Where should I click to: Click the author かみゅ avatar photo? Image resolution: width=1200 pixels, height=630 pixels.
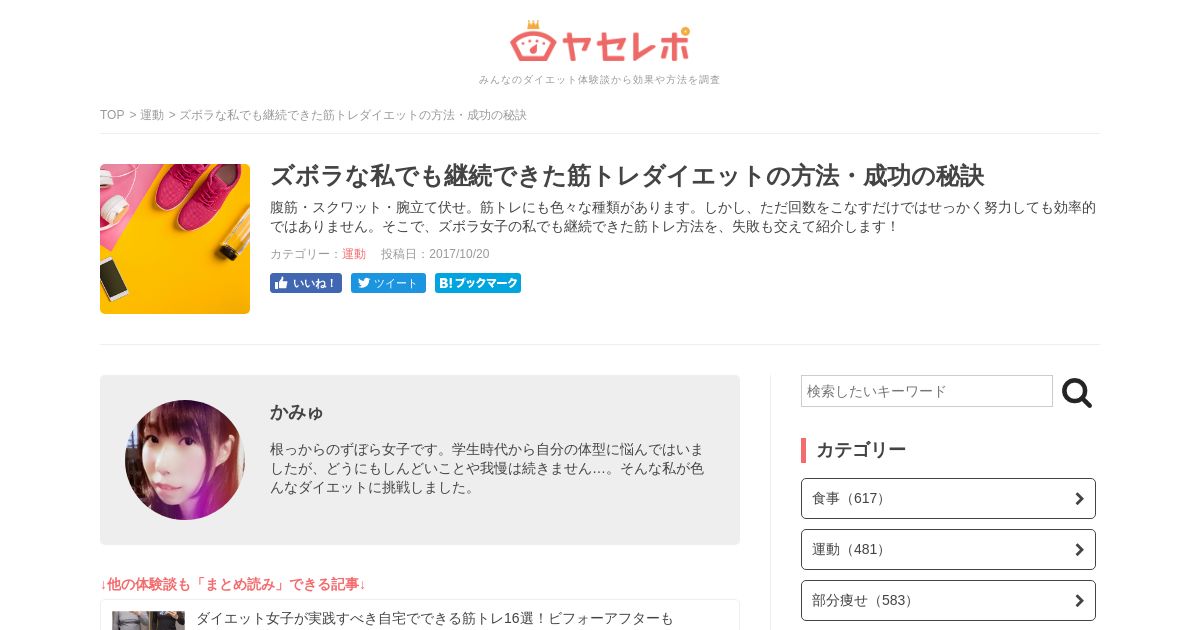[185, 460]
